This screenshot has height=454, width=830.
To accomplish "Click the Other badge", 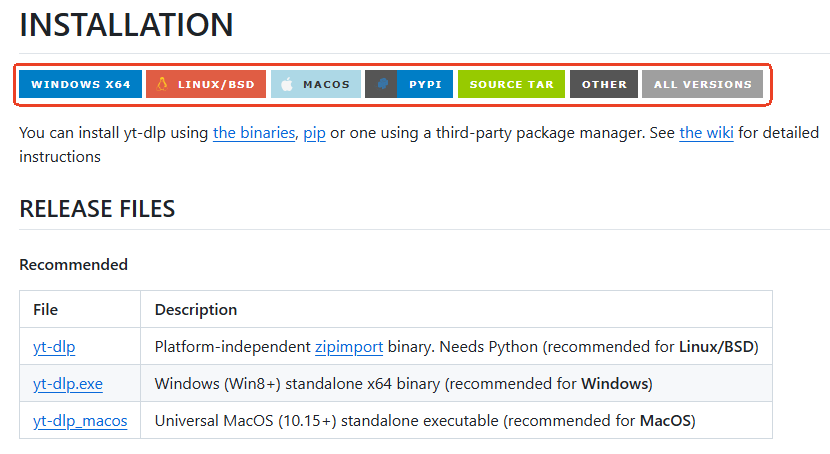I will [x=604, y=85].
